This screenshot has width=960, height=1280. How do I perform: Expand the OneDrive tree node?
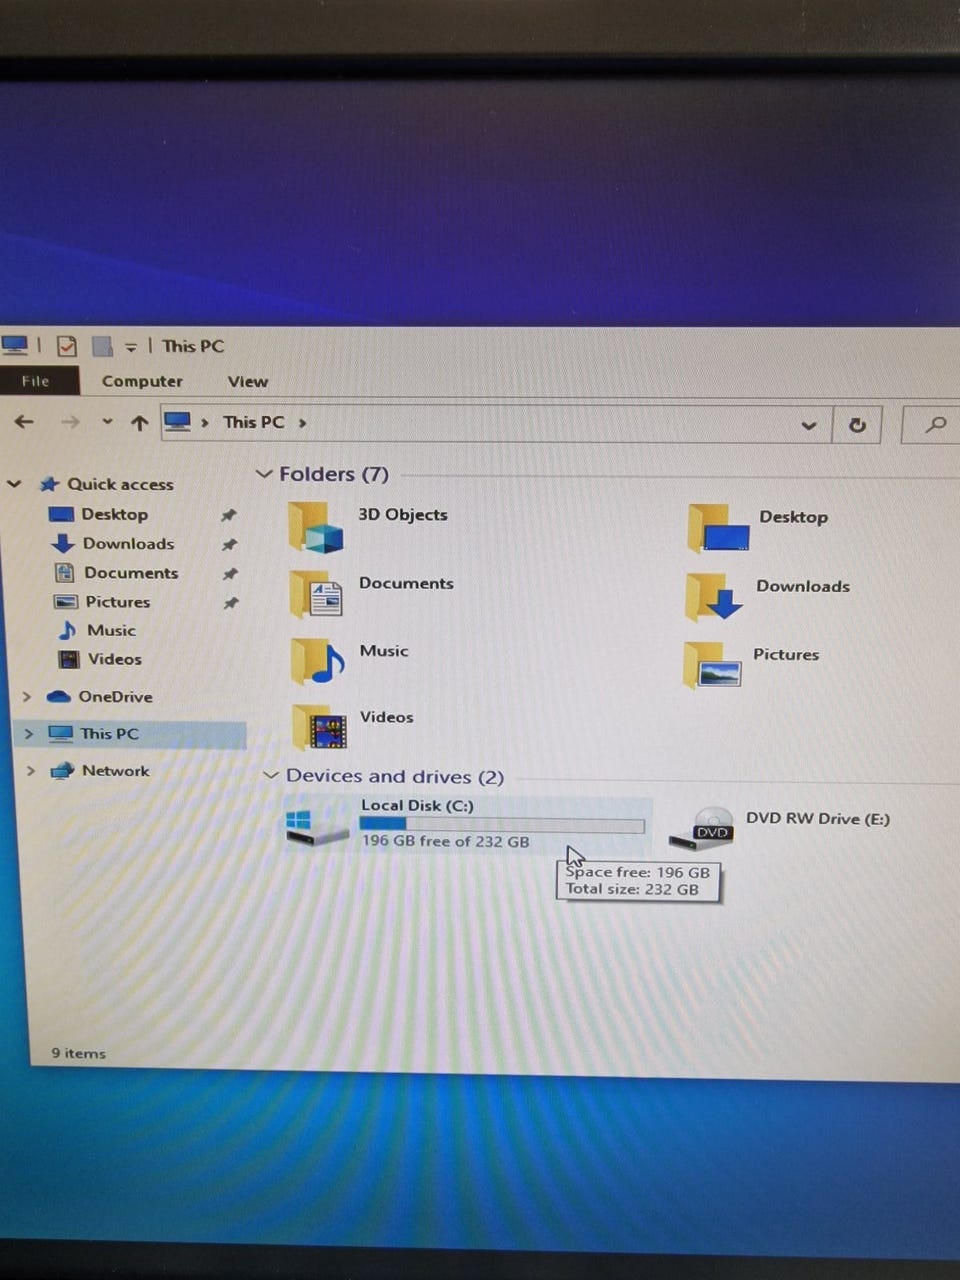point(27,696)
